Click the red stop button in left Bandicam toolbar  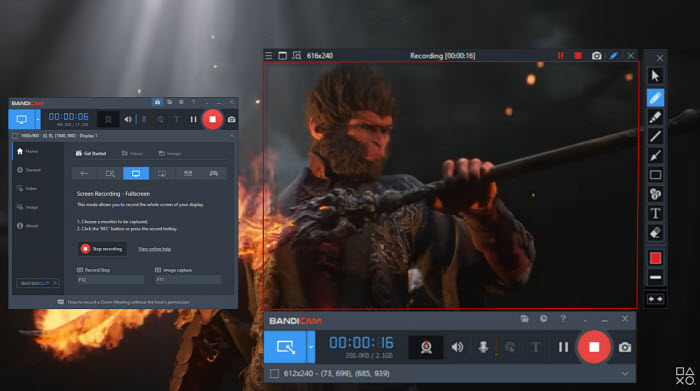[x=212, y=119]
